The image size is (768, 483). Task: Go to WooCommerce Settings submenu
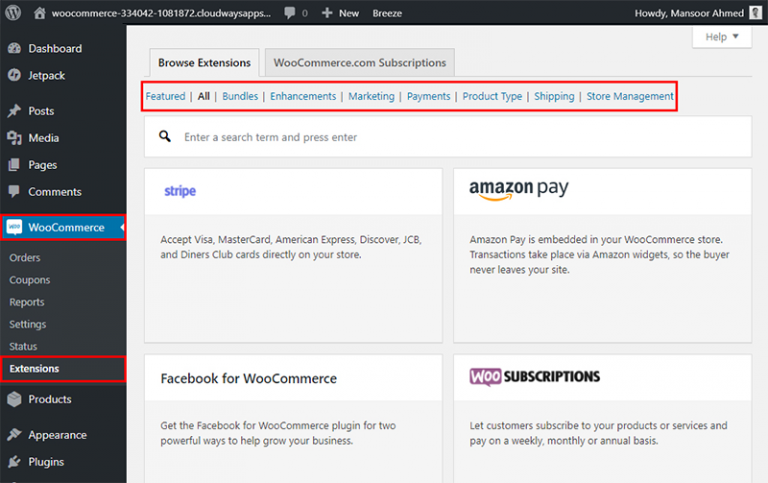[x=27, y=324]
